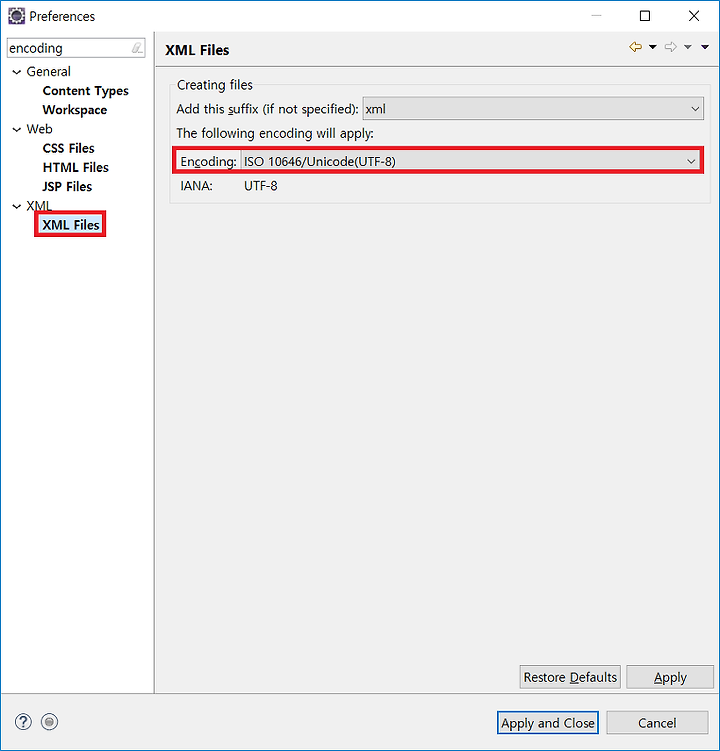720x751 pixels.
Task: Collapse the XML tree node
Action: 17,206
